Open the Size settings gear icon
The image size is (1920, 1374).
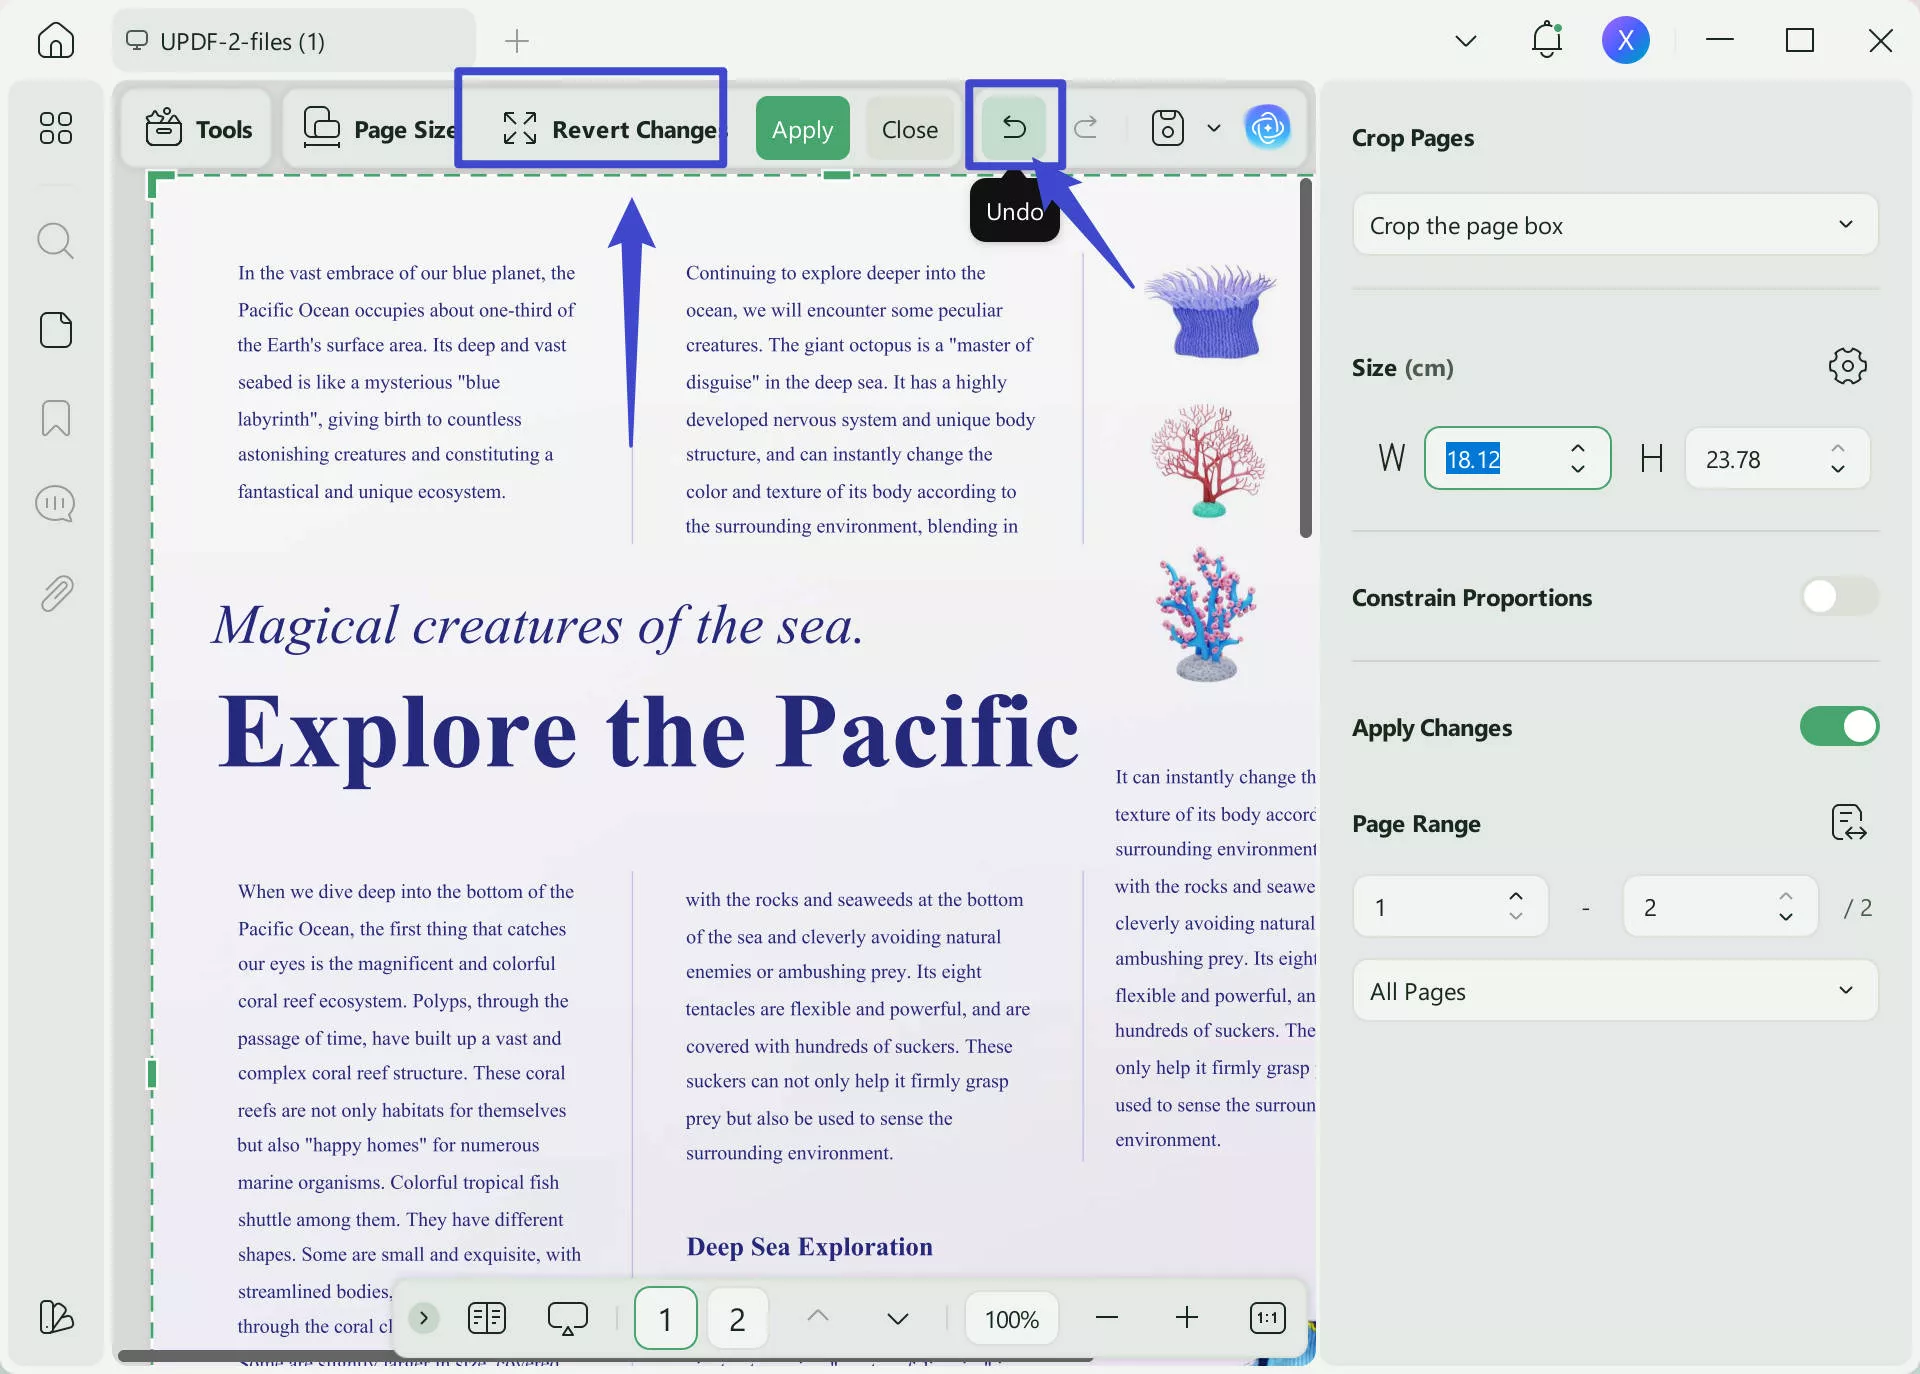[1846, 366]
